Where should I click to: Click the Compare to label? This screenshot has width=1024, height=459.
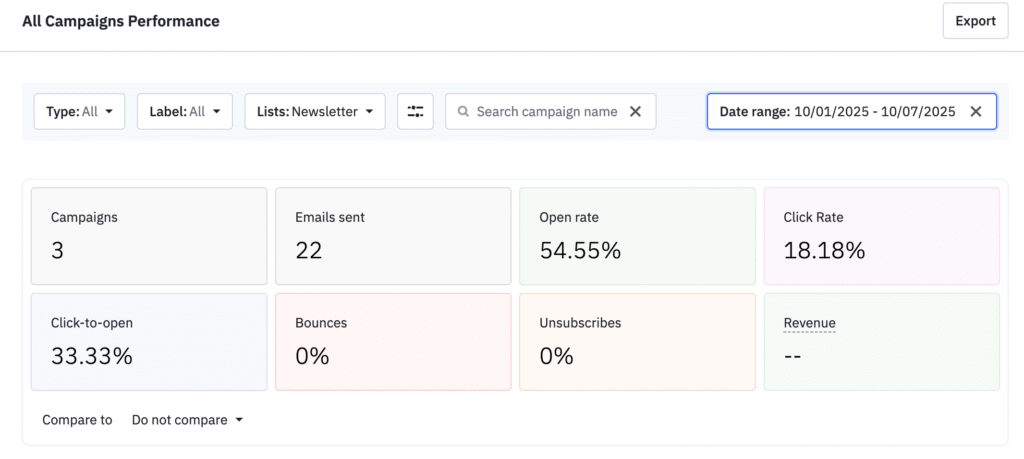(77, 420)
